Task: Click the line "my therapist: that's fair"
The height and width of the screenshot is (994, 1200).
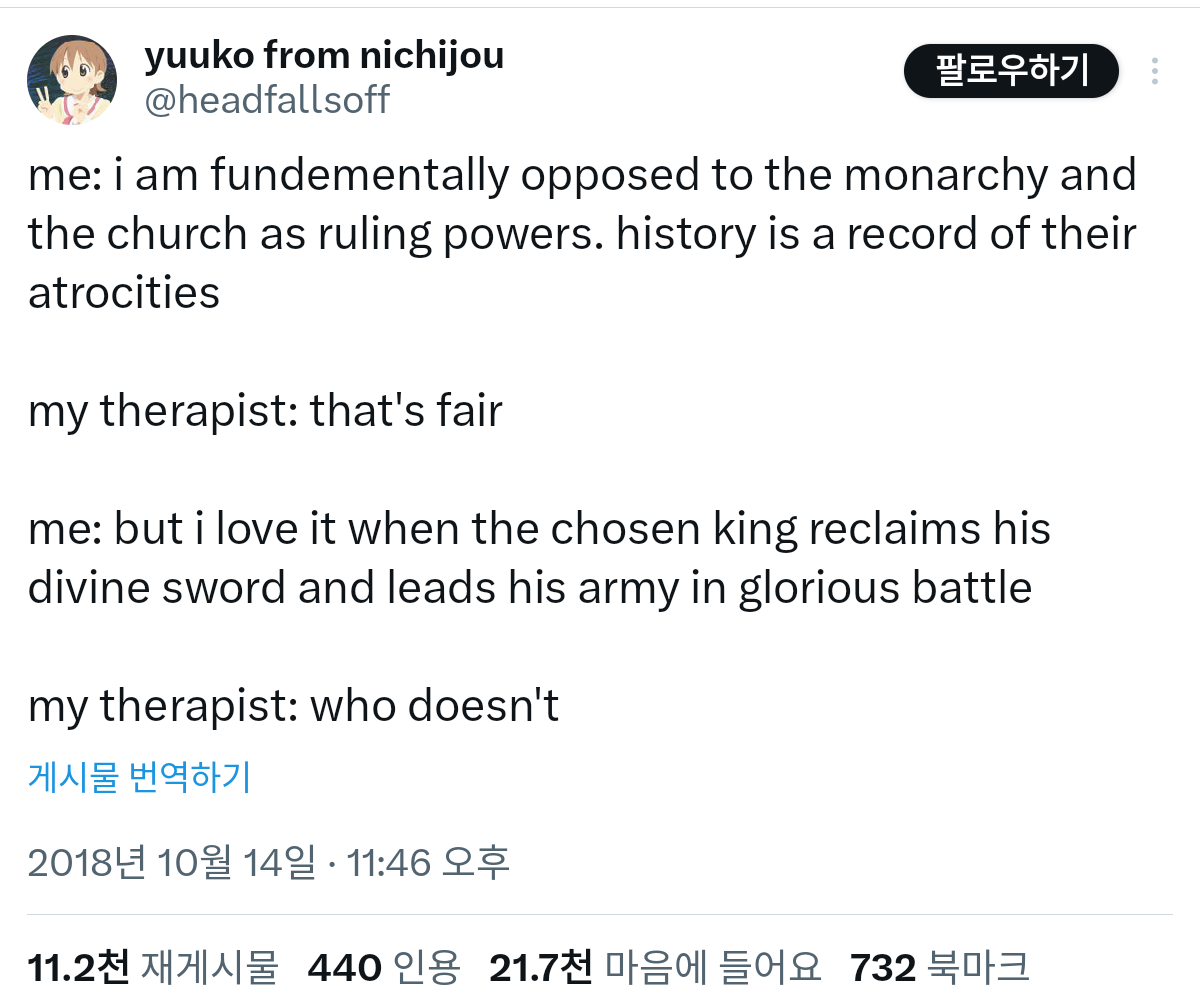Action: [x=265, y=410]
